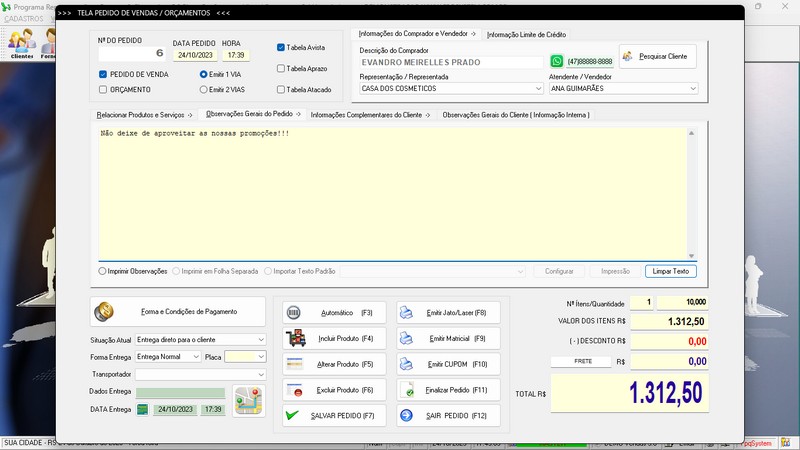Click the calendar icon beside DATA Entrega
The image size is (800, 450).
coord(143,409)
